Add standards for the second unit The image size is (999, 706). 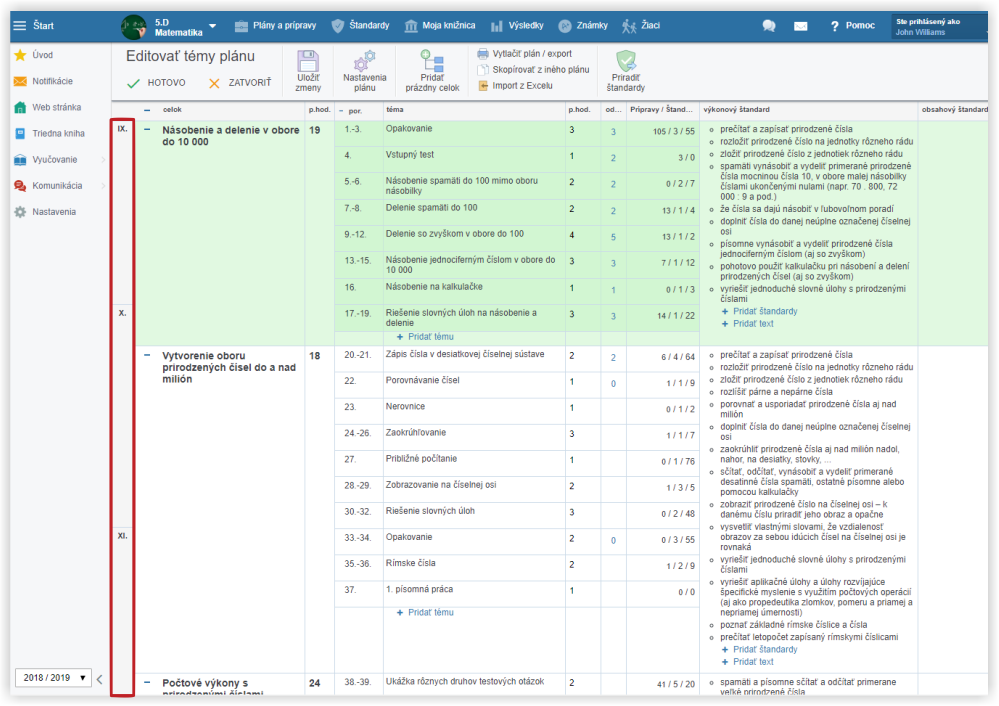pyautogui.click(x=759, y=649)
